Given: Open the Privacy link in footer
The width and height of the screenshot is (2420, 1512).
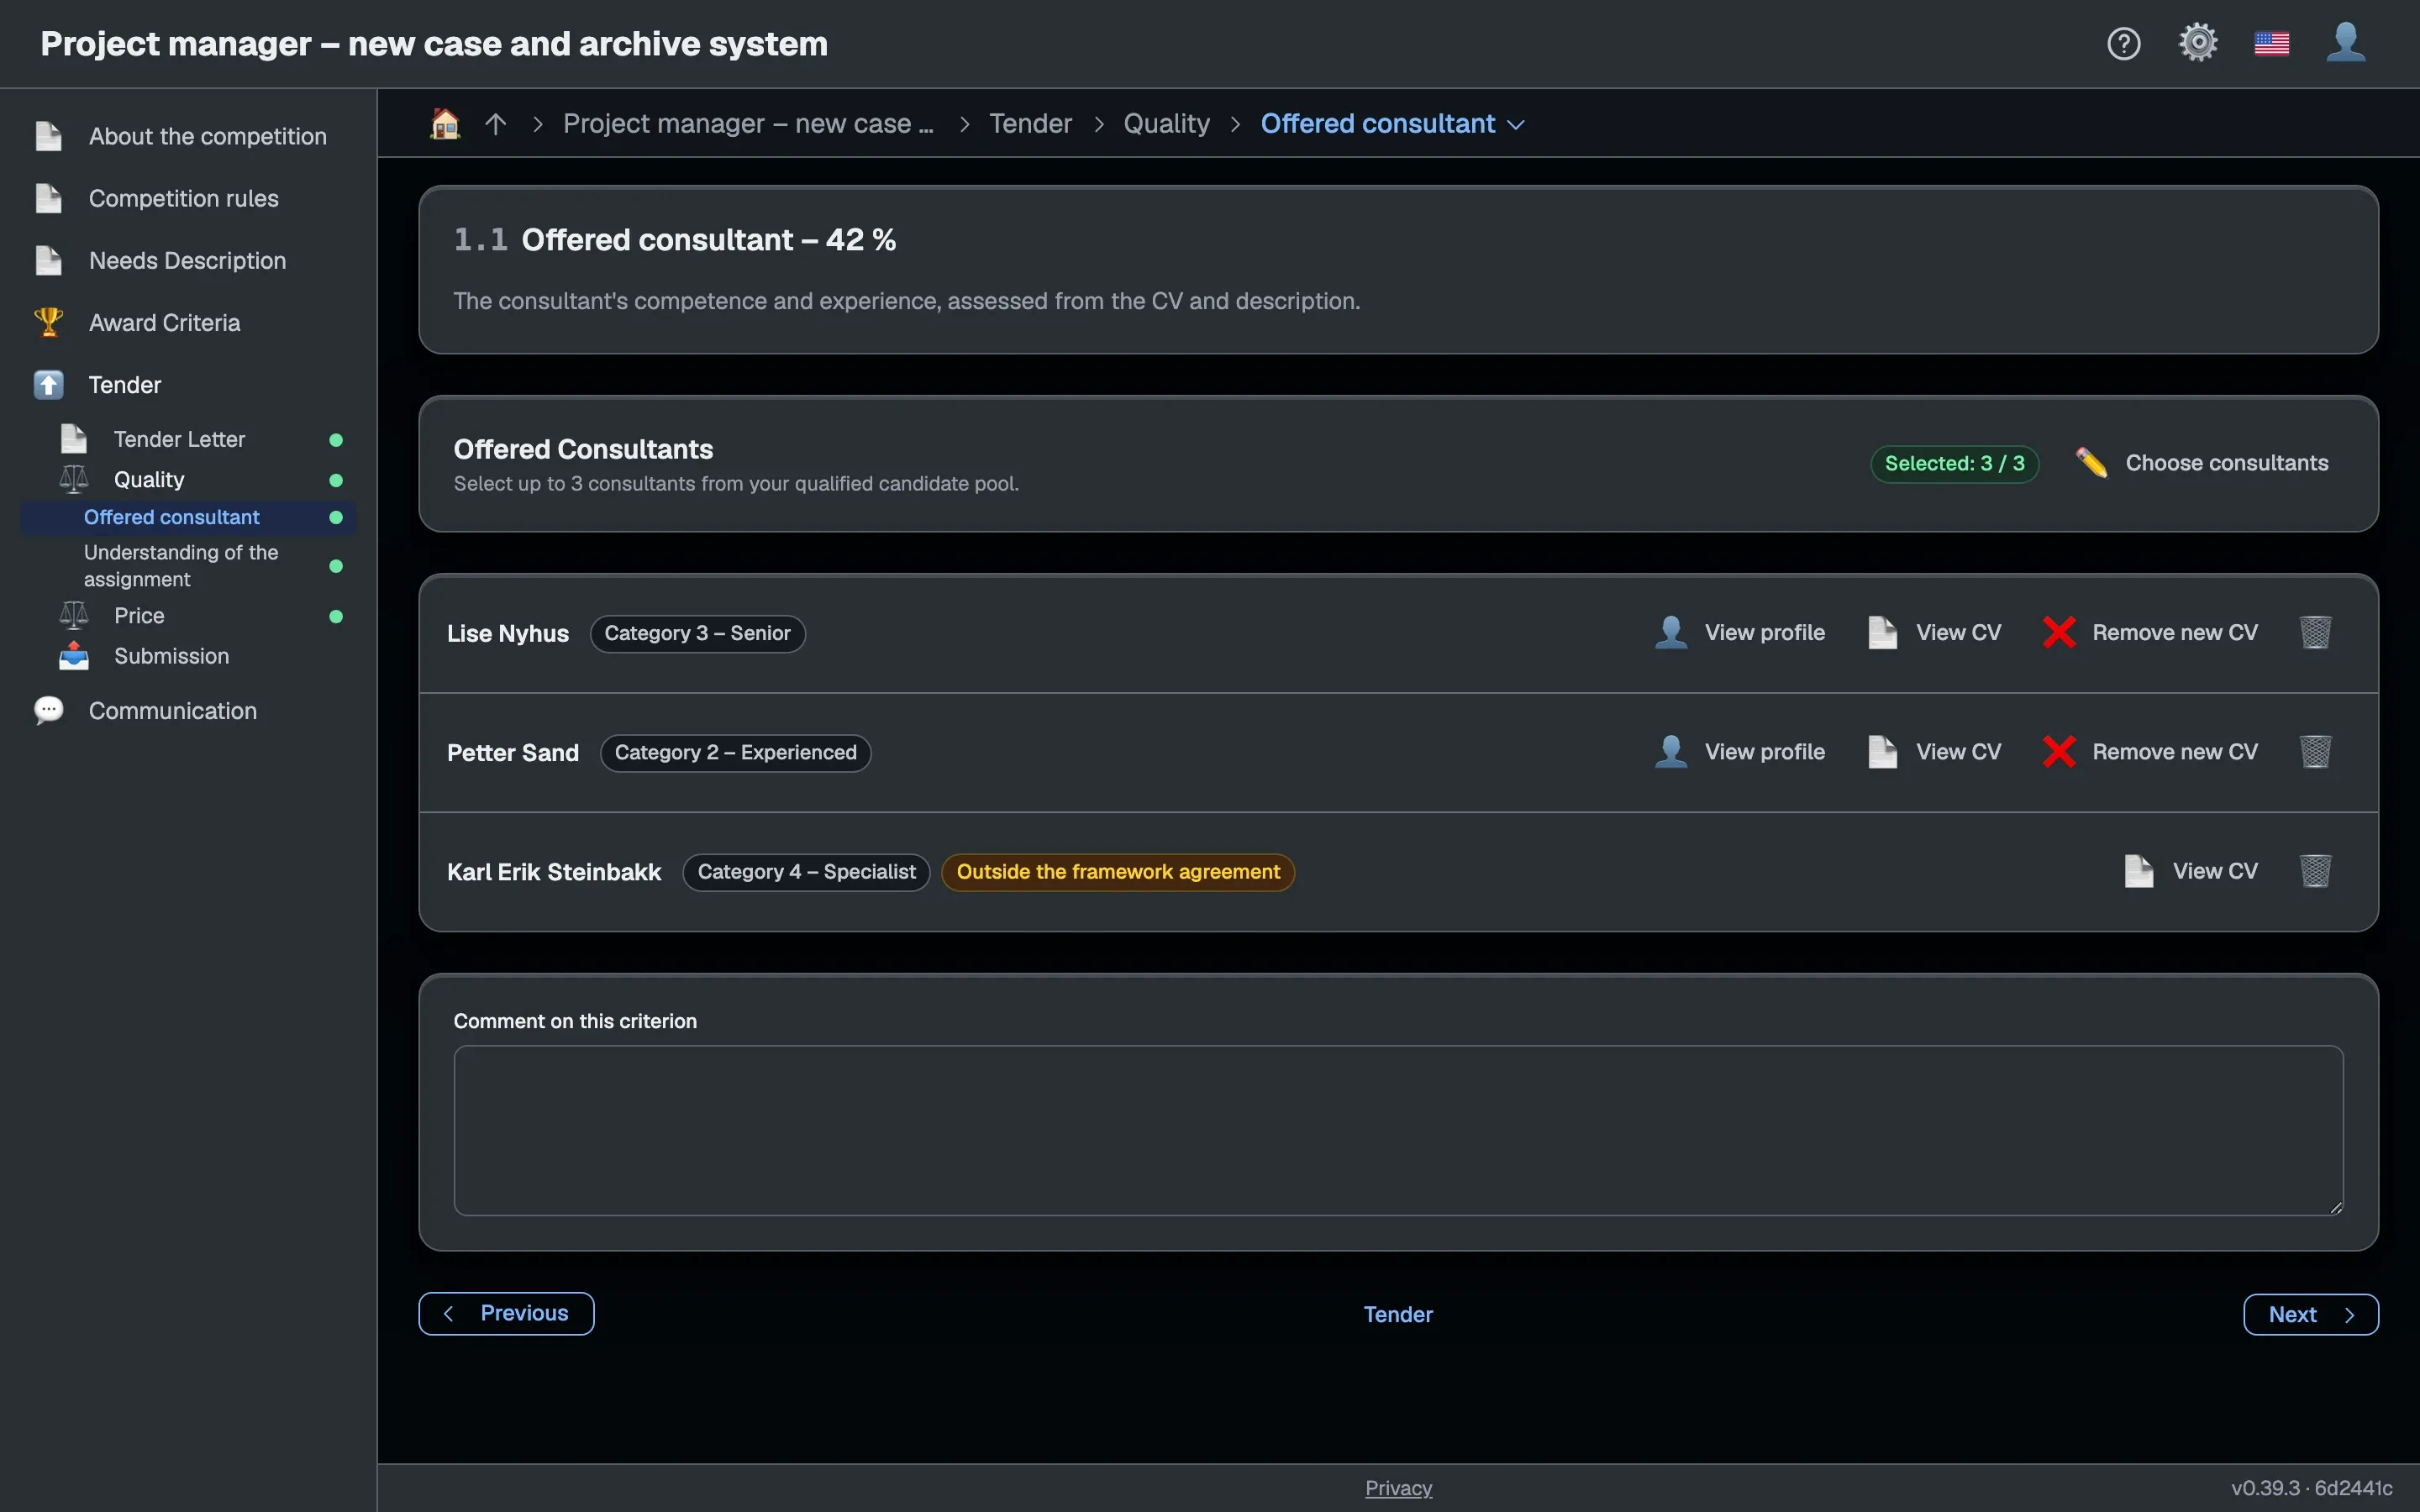Looking at the screenshot, I should 1398,1488.
